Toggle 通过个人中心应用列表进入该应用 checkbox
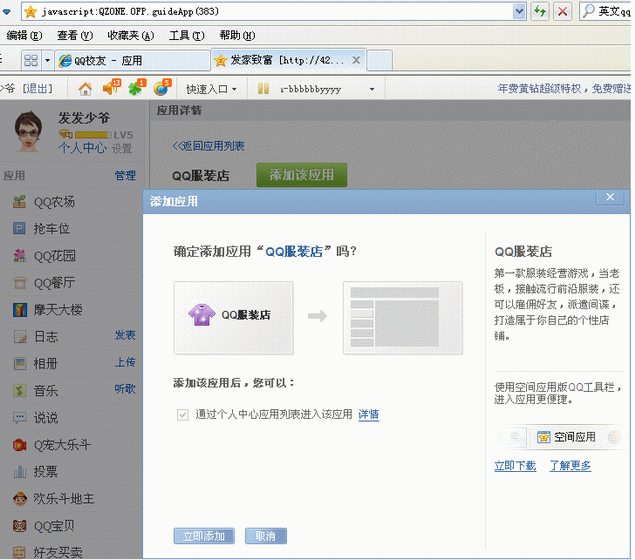Screen dimensions: 635x560 [183, 415]
